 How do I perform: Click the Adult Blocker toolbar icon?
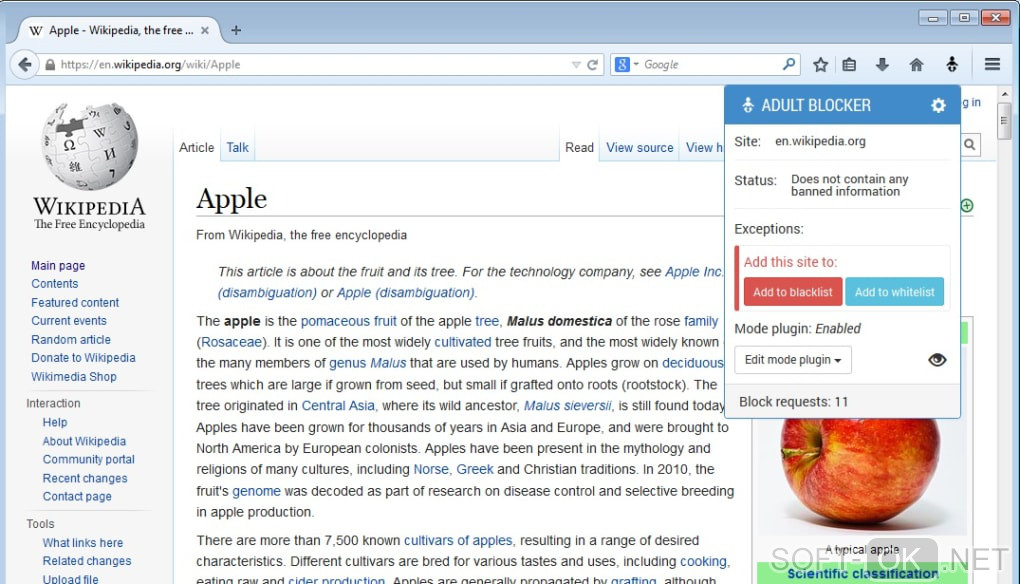(952, 64)
